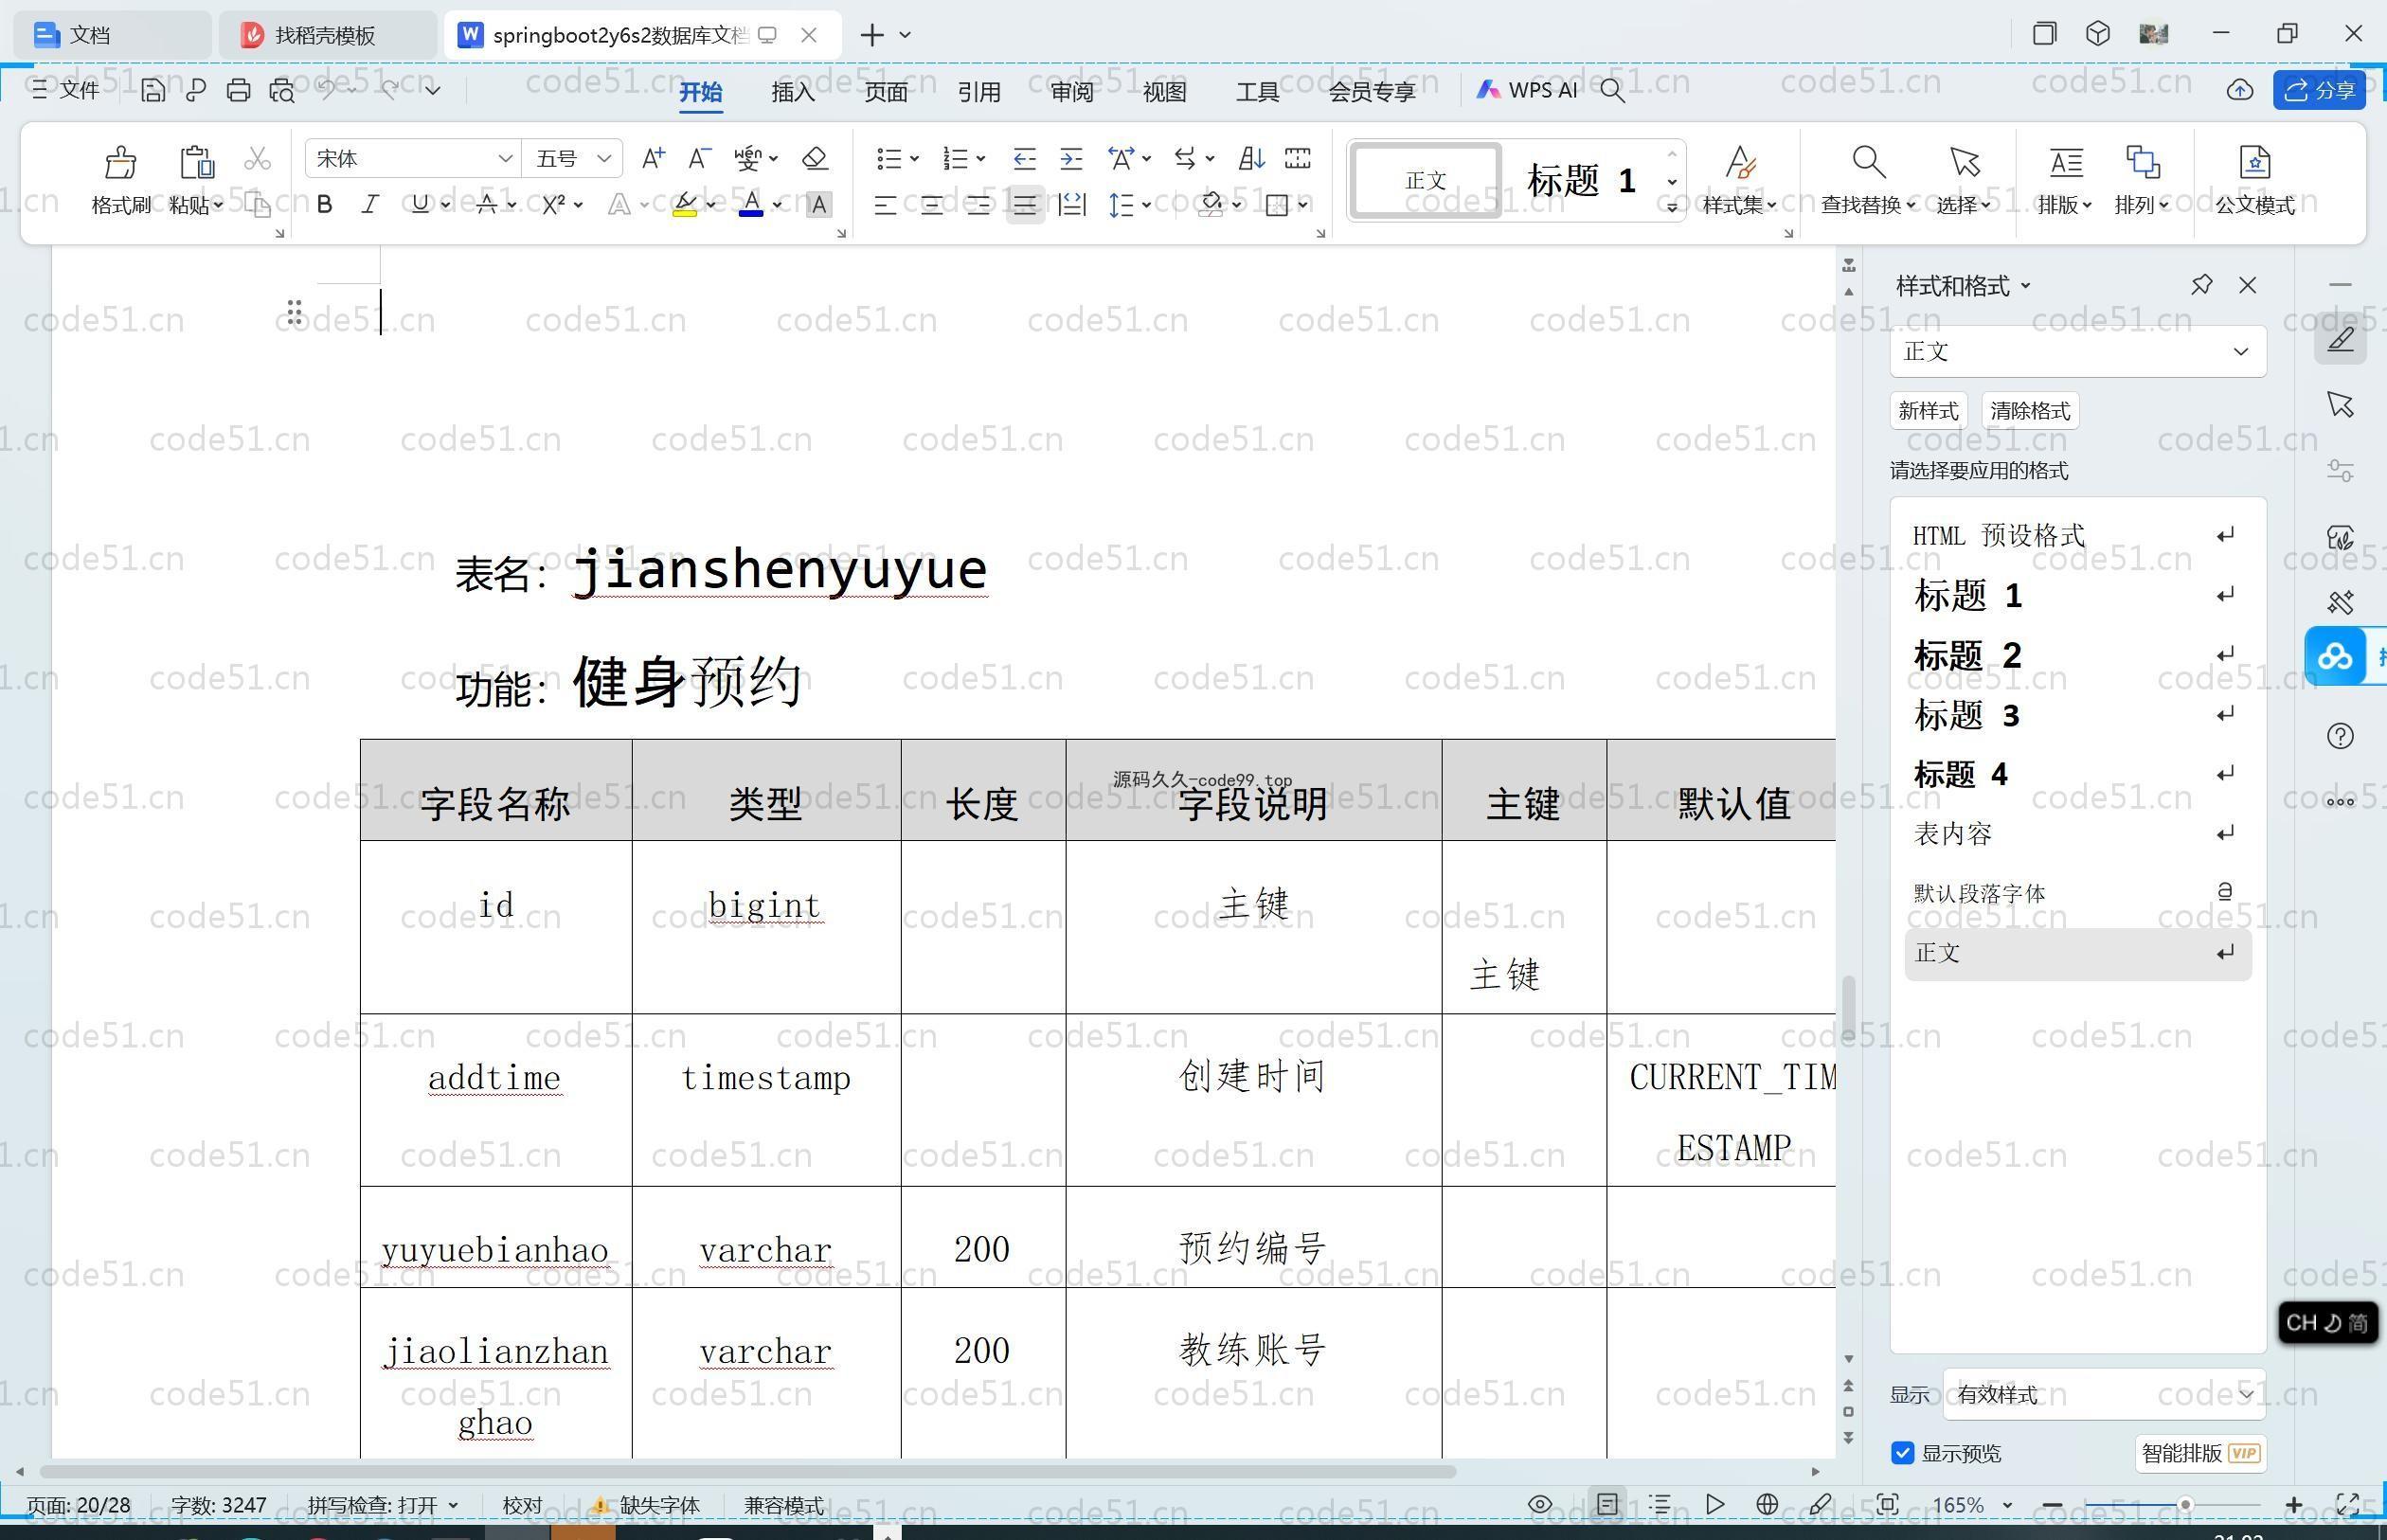Screen dimensions: 2387x1540
Task: Toggle character shading A button
Action: tap(818, 205)
